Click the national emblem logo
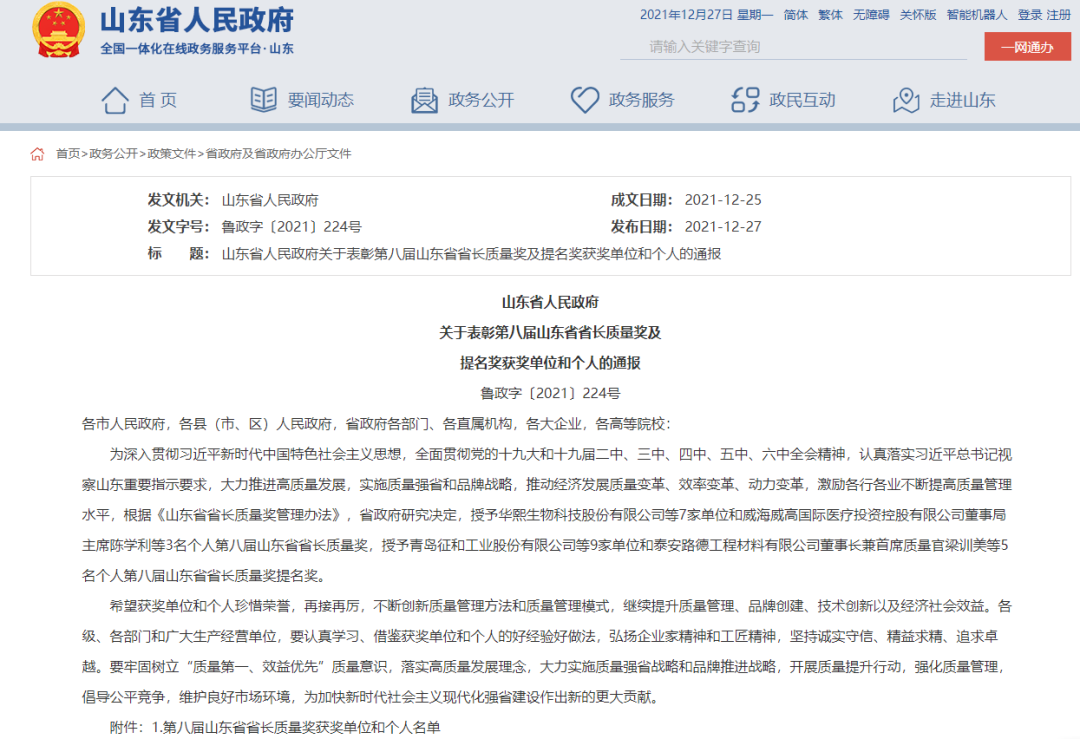The width and height of the screenshot is (1080, 739). (59, 32)
